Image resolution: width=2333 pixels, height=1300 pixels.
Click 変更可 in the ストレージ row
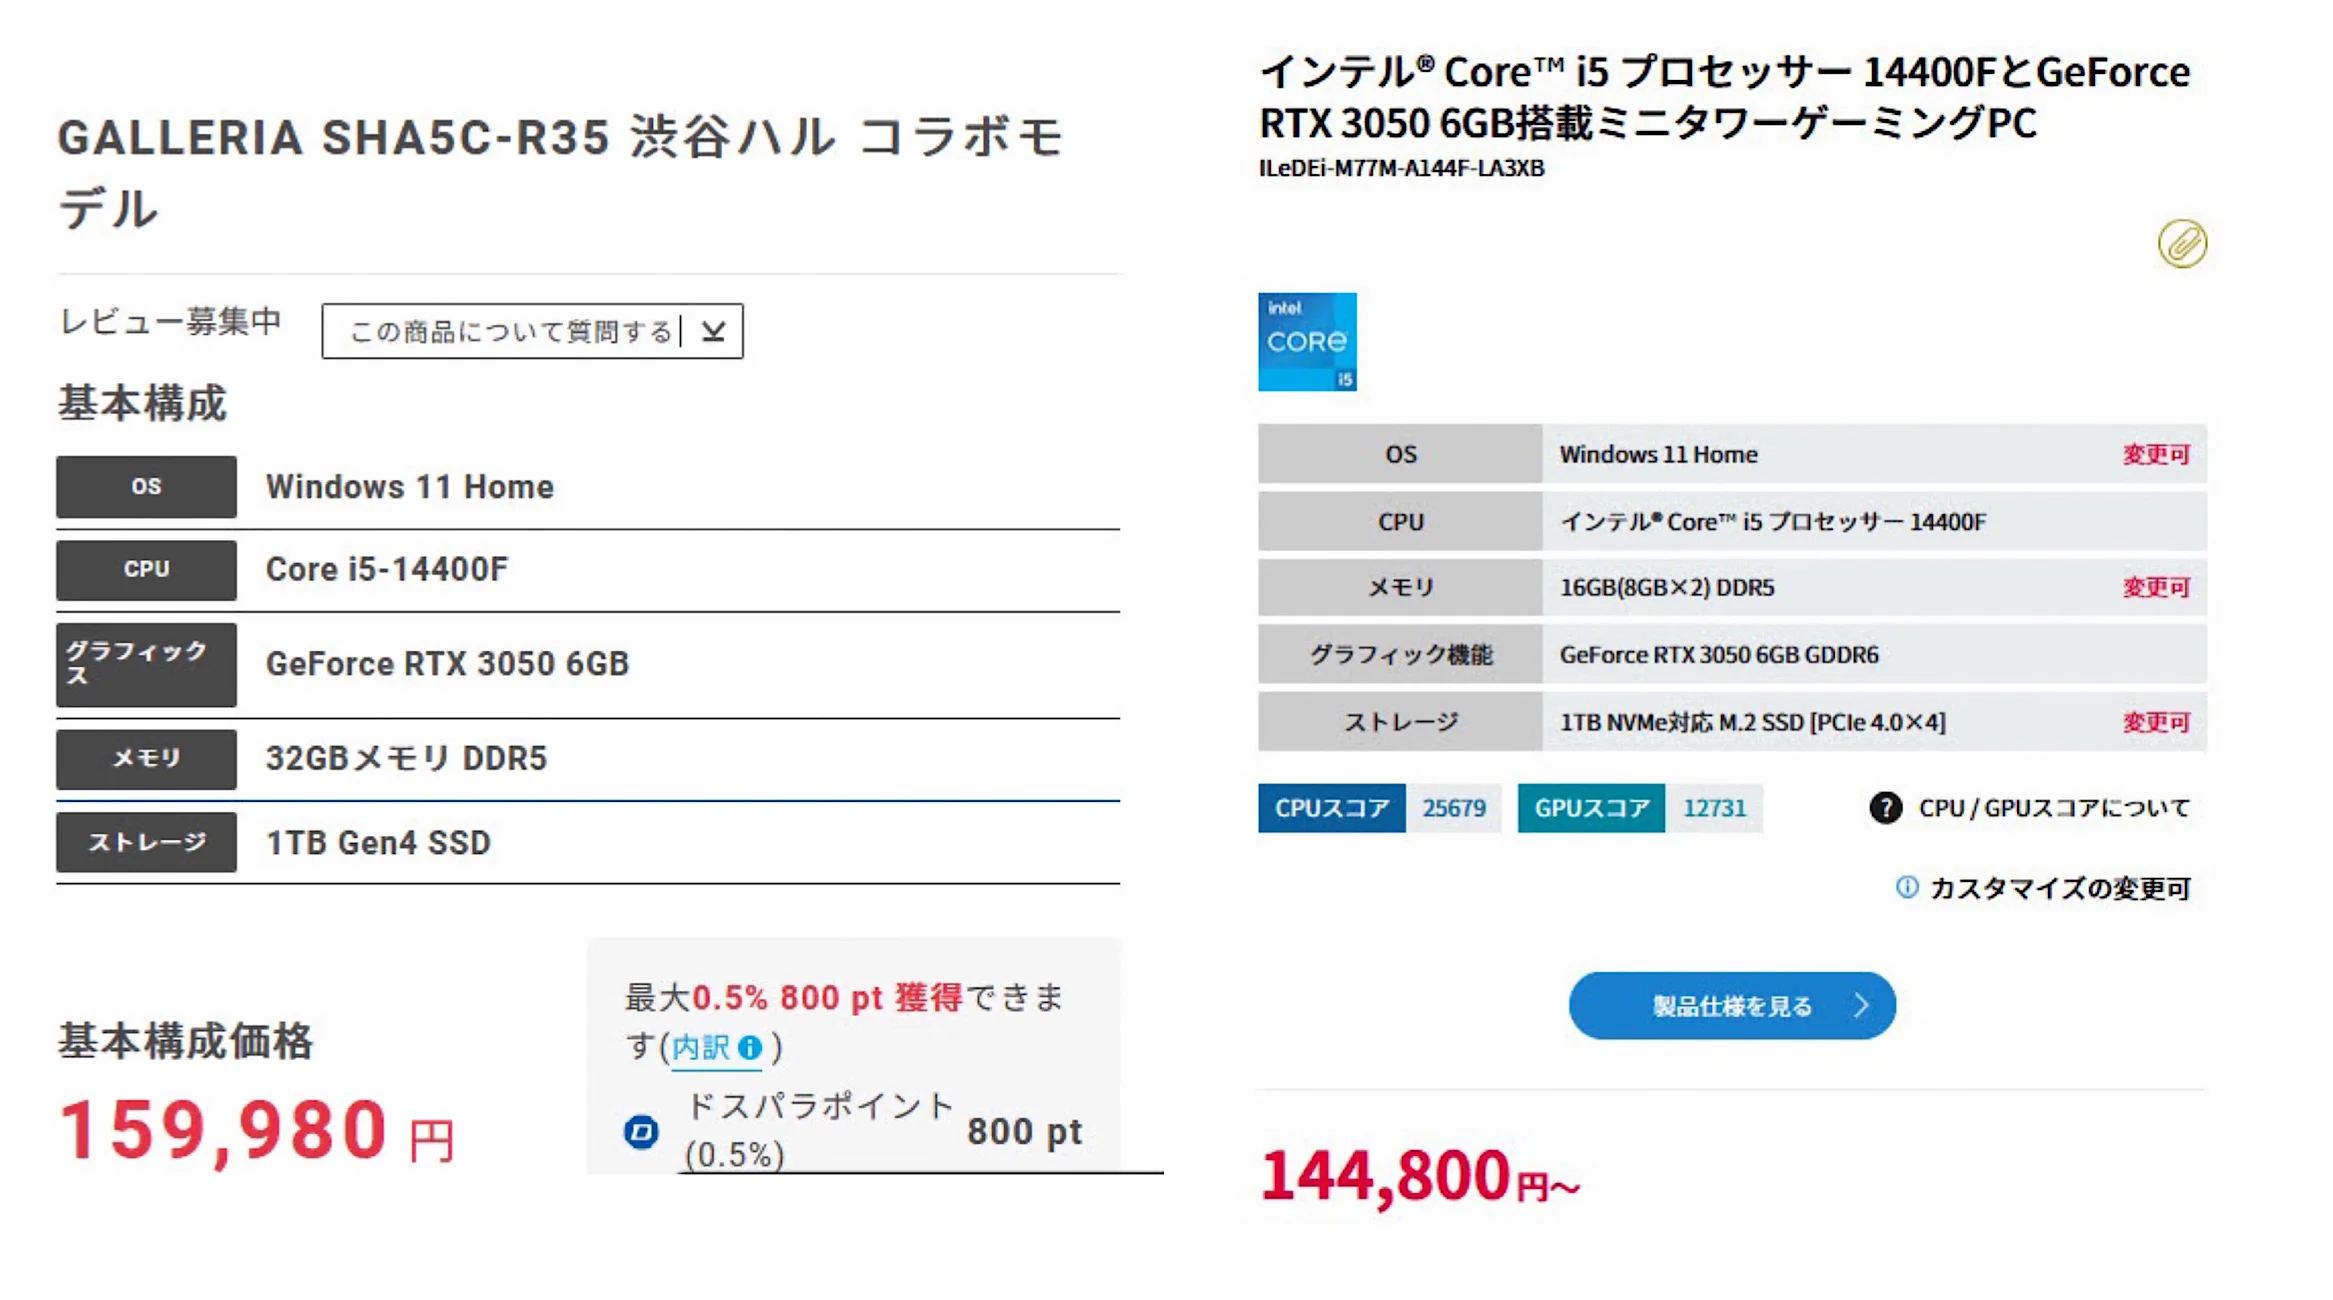(x=2156, y=721)
